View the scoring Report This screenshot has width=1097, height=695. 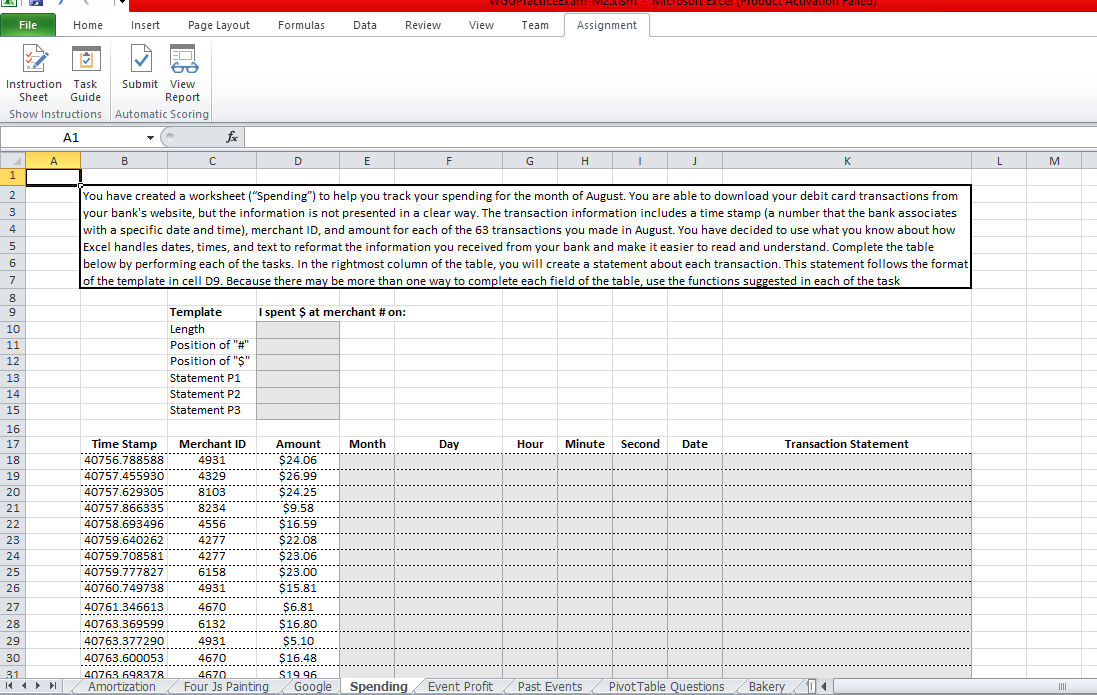pyautogui.click(x=183, y=73)
